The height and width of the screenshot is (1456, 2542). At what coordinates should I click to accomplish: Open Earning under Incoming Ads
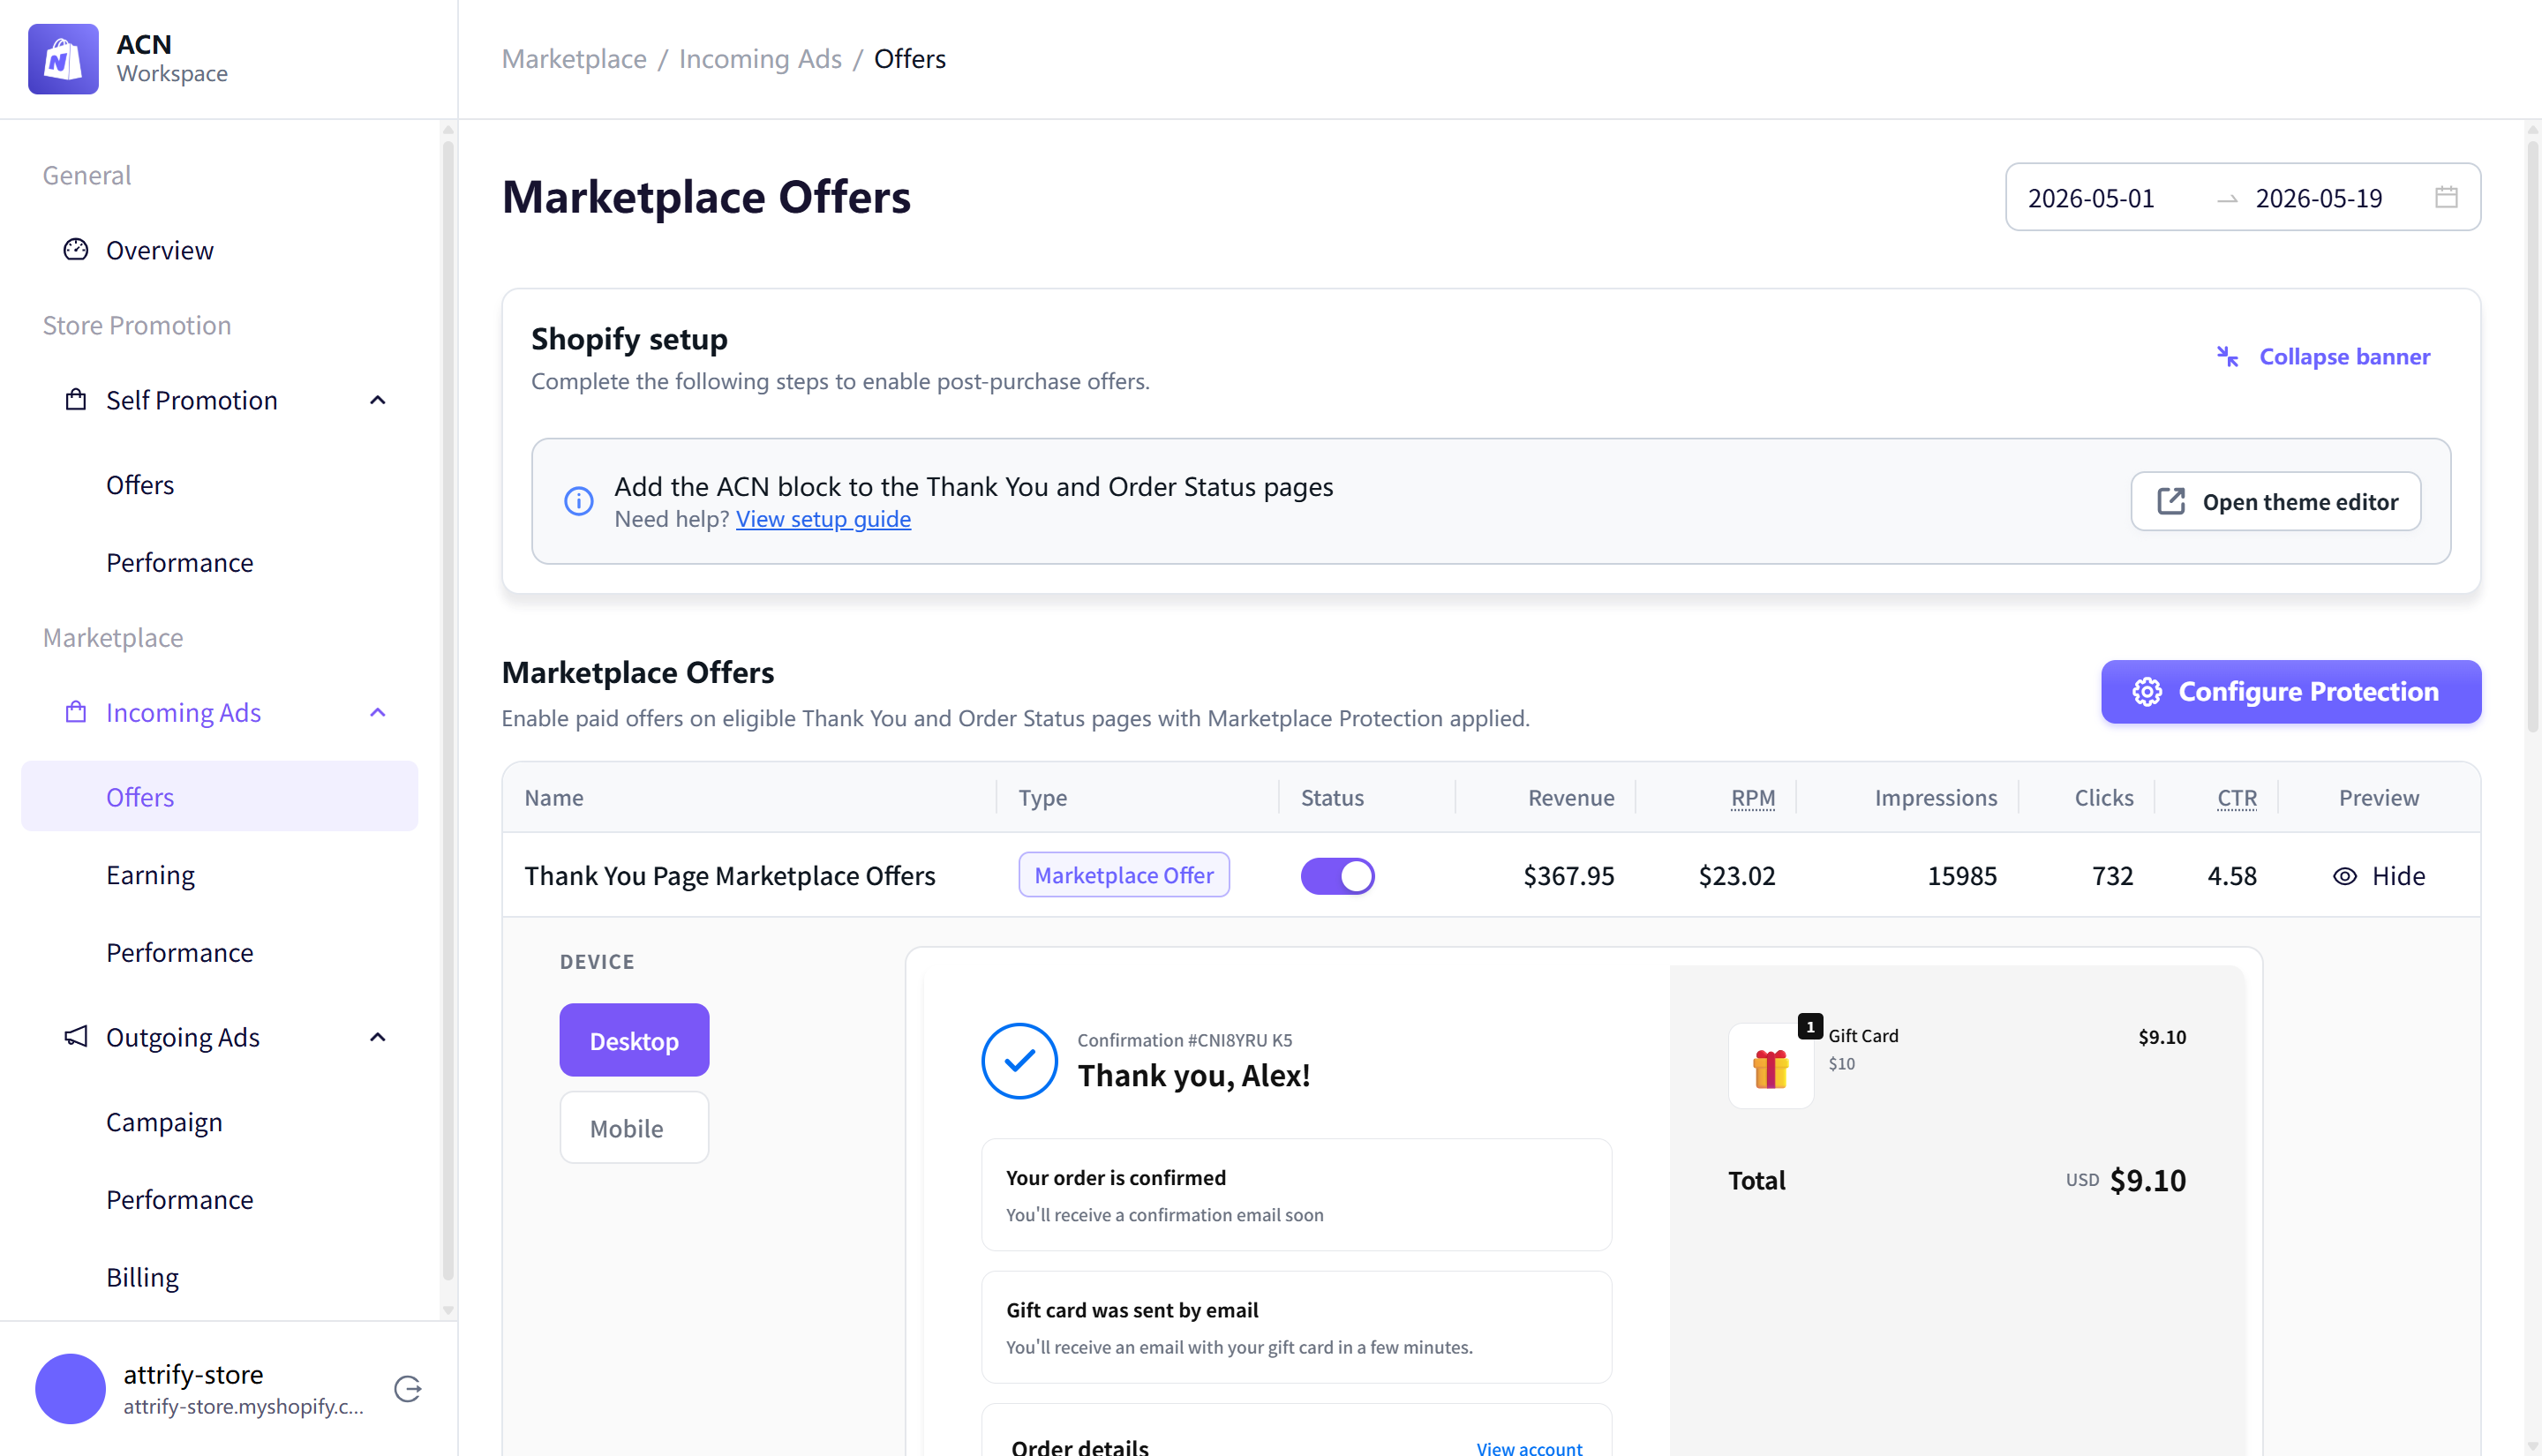tap(220, 875)
